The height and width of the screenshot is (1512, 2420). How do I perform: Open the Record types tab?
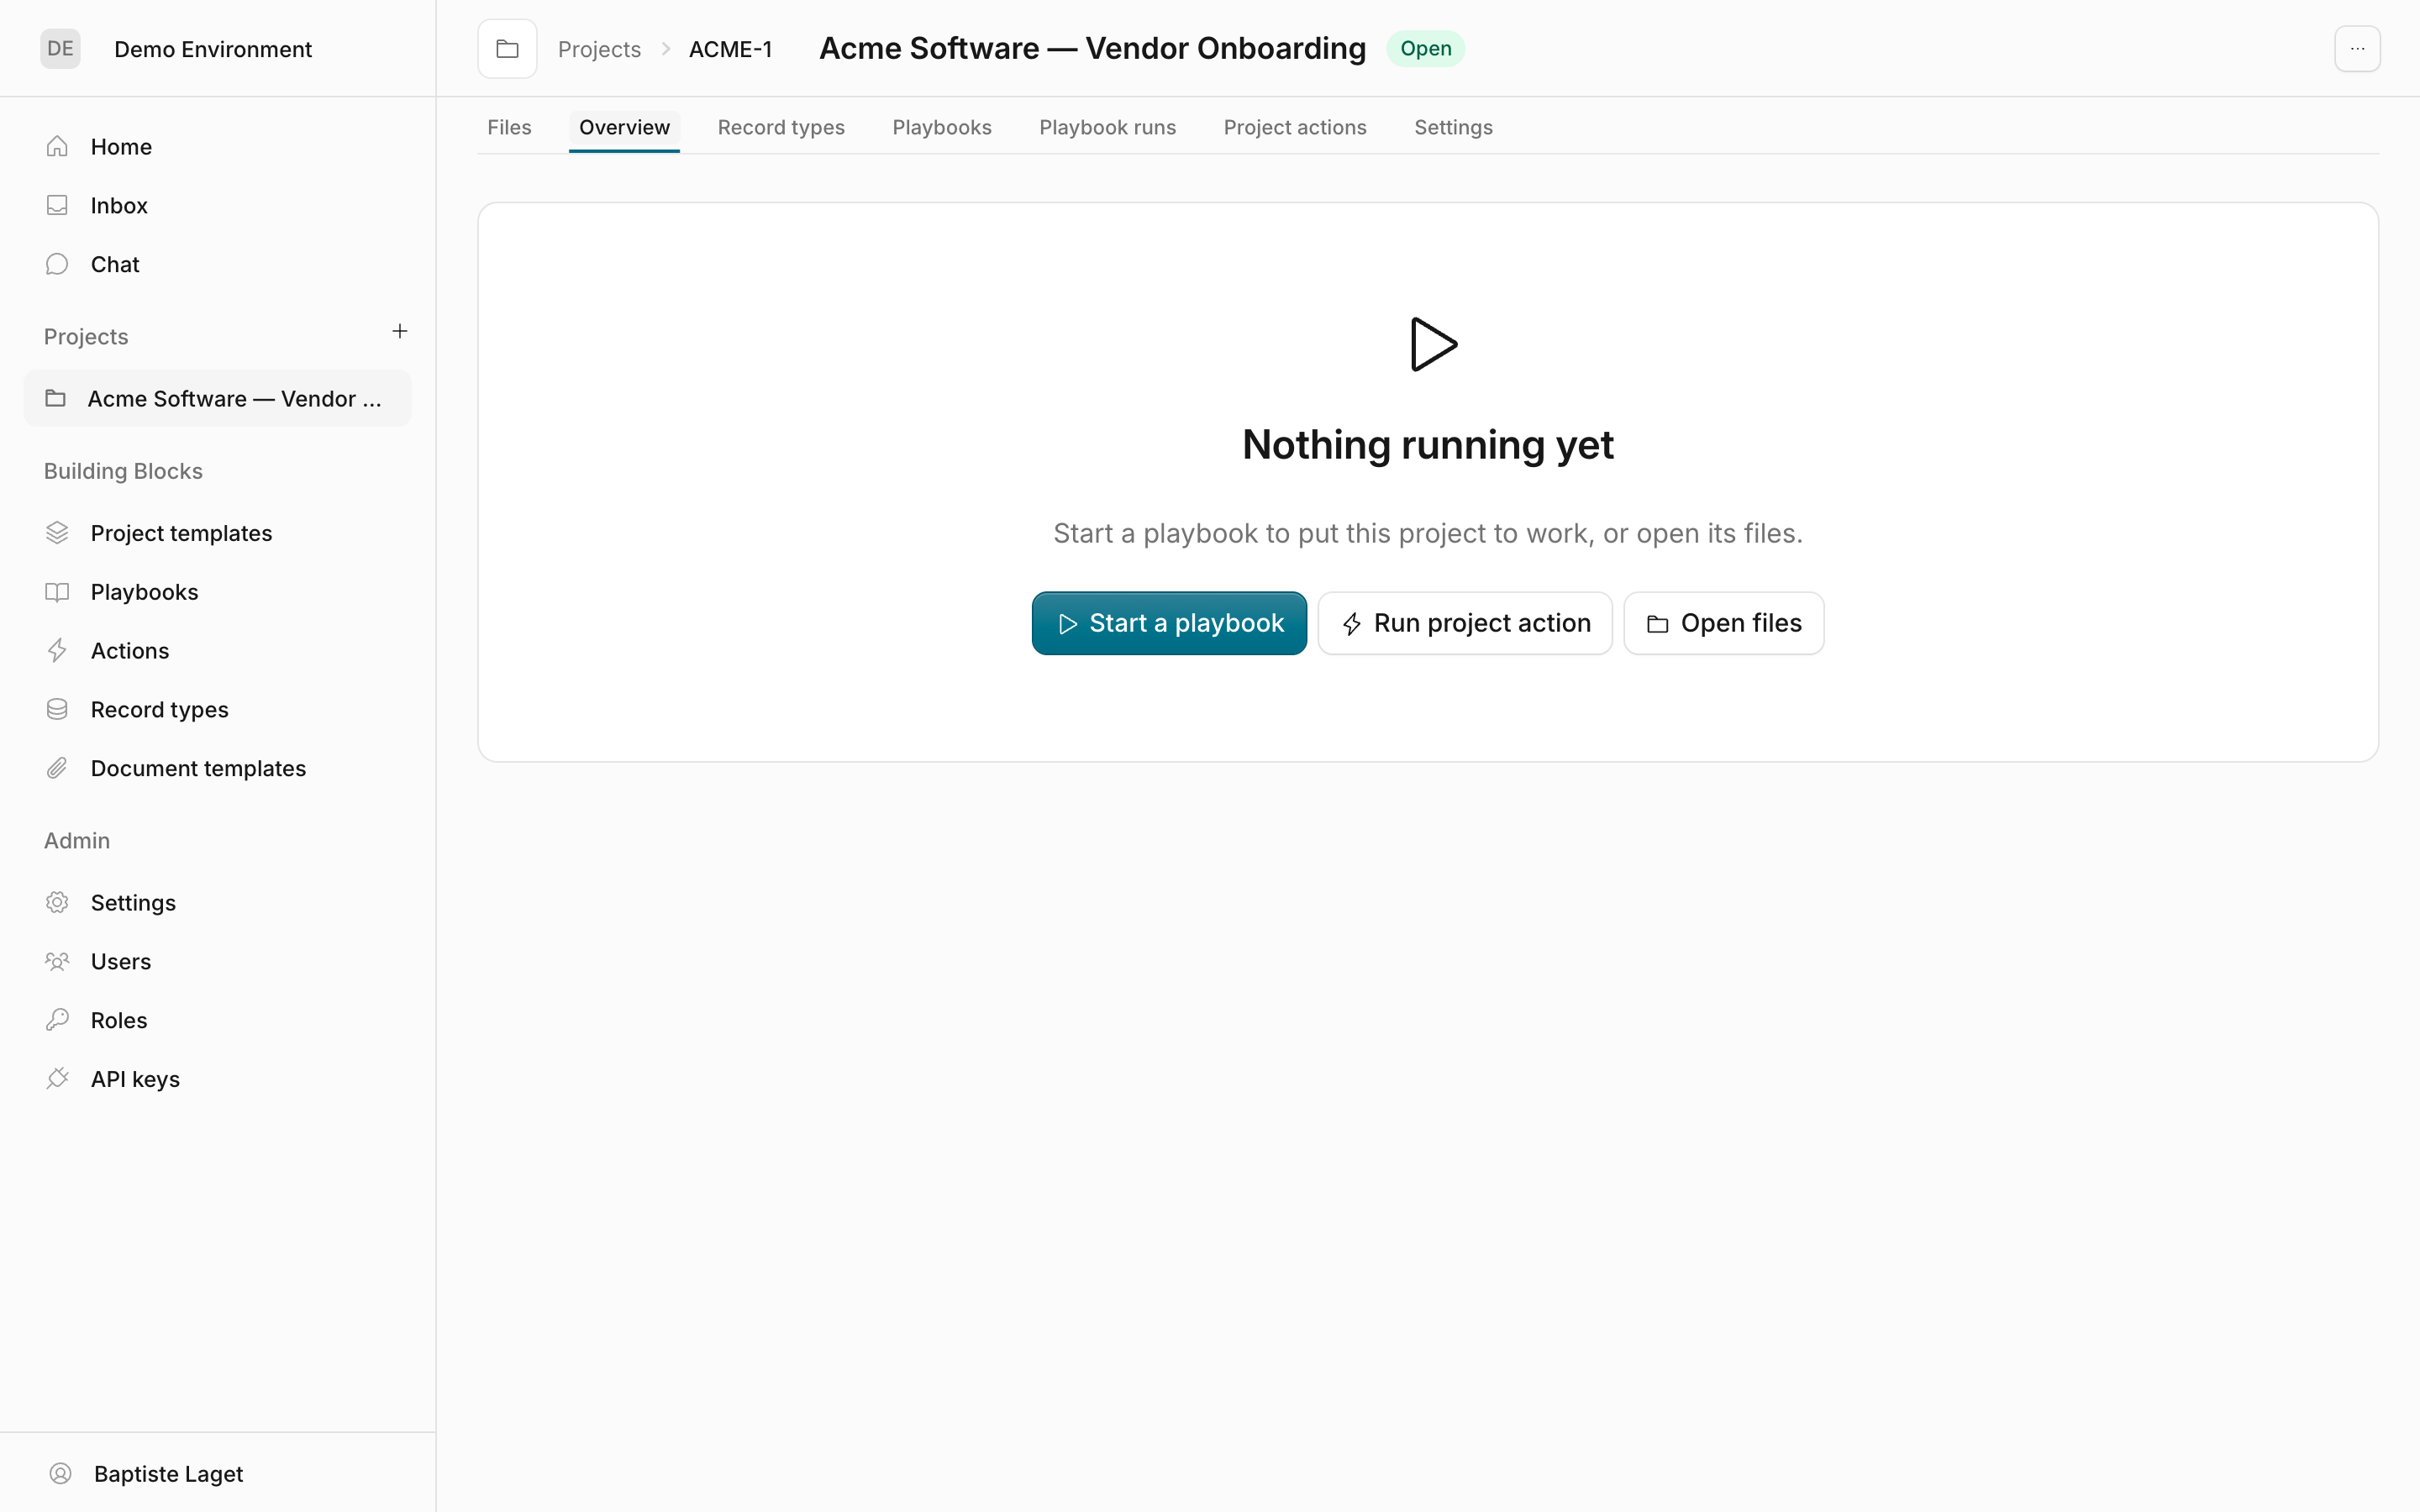pyautogui.click(x=781, y=127)
